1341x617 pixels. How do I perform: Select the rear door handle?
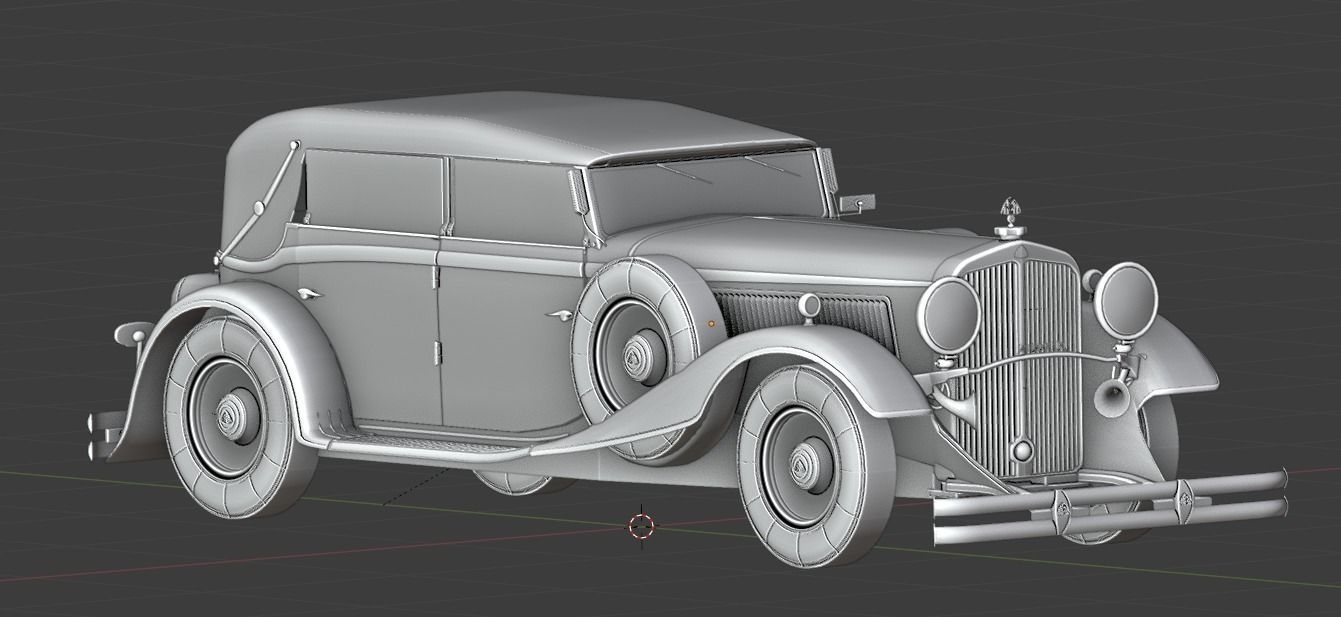[310, 293]
